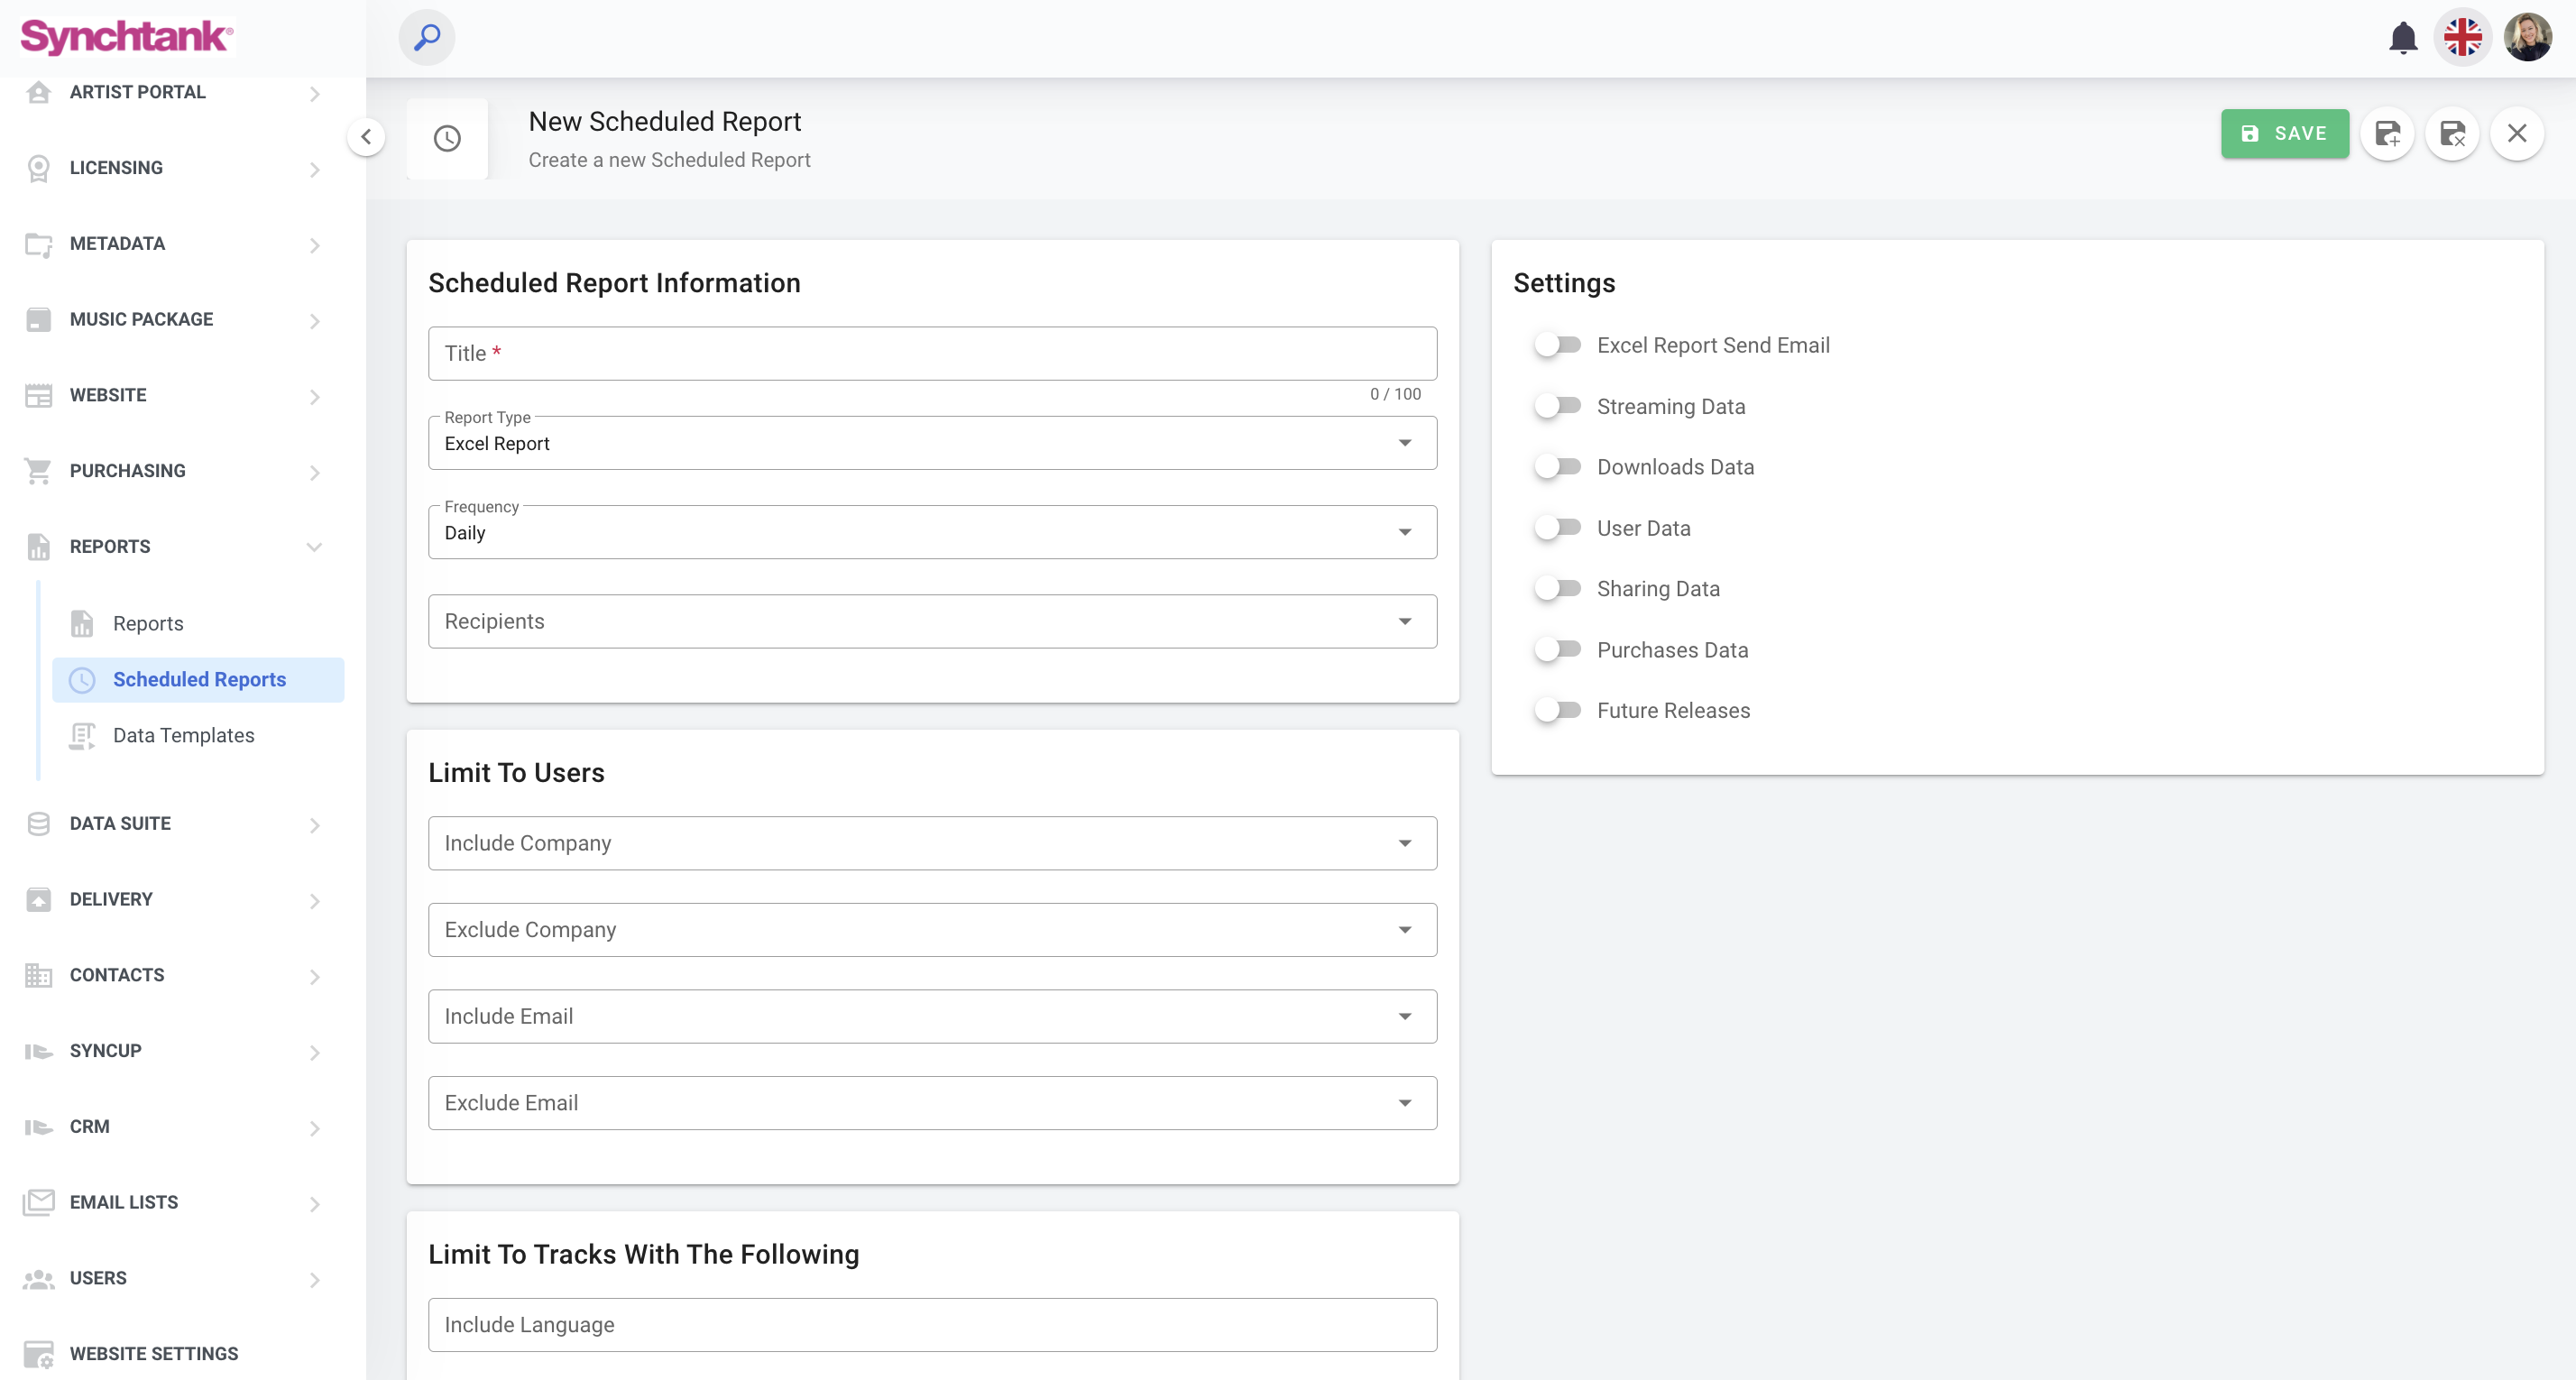Screen dimensions: 2576x1380
Task: Click the green SAVE button
Action: coord(2284,134)
